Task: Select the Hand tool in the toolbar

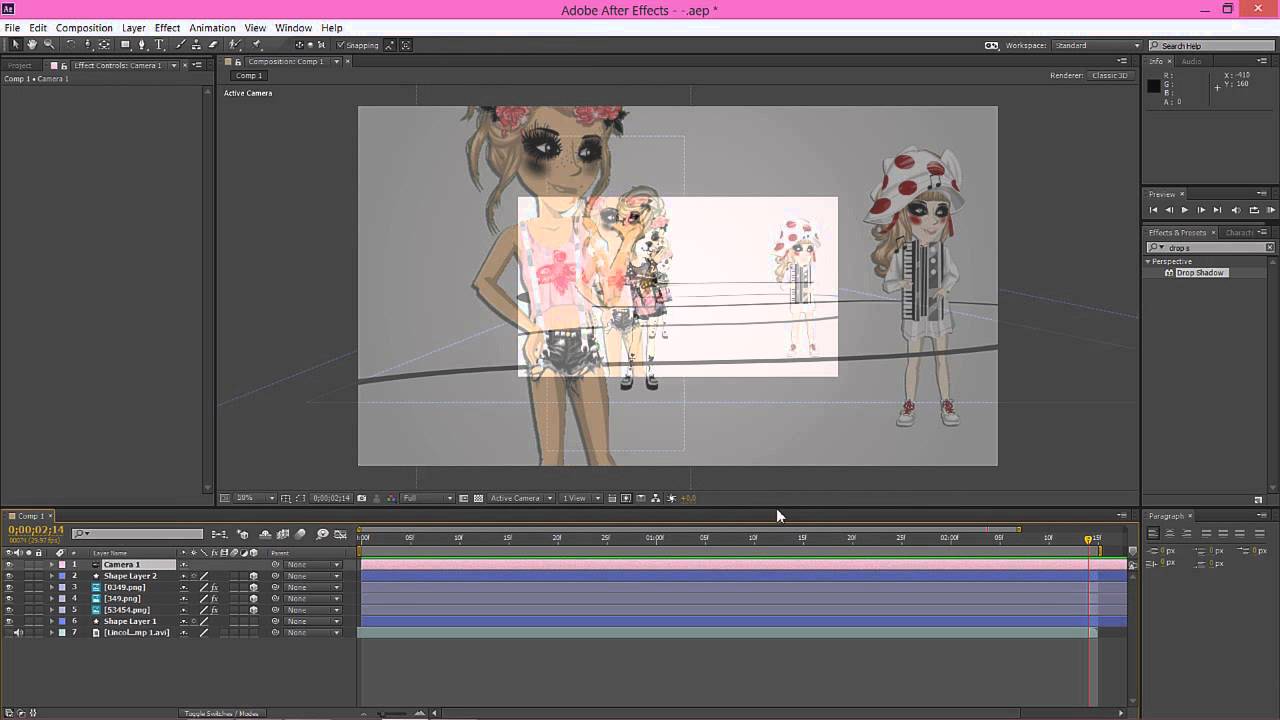Action: click(x=32, y=45)
